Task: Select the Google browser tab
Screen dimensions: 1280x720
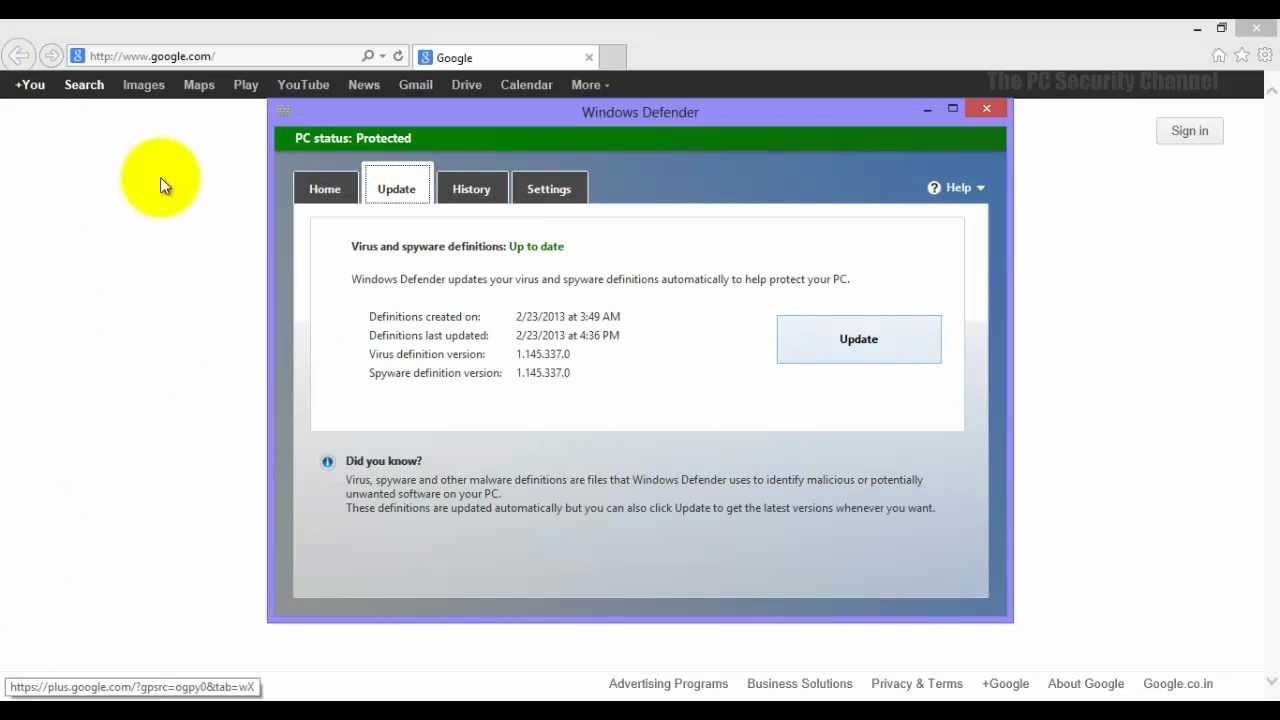Action: click(505, 57)
